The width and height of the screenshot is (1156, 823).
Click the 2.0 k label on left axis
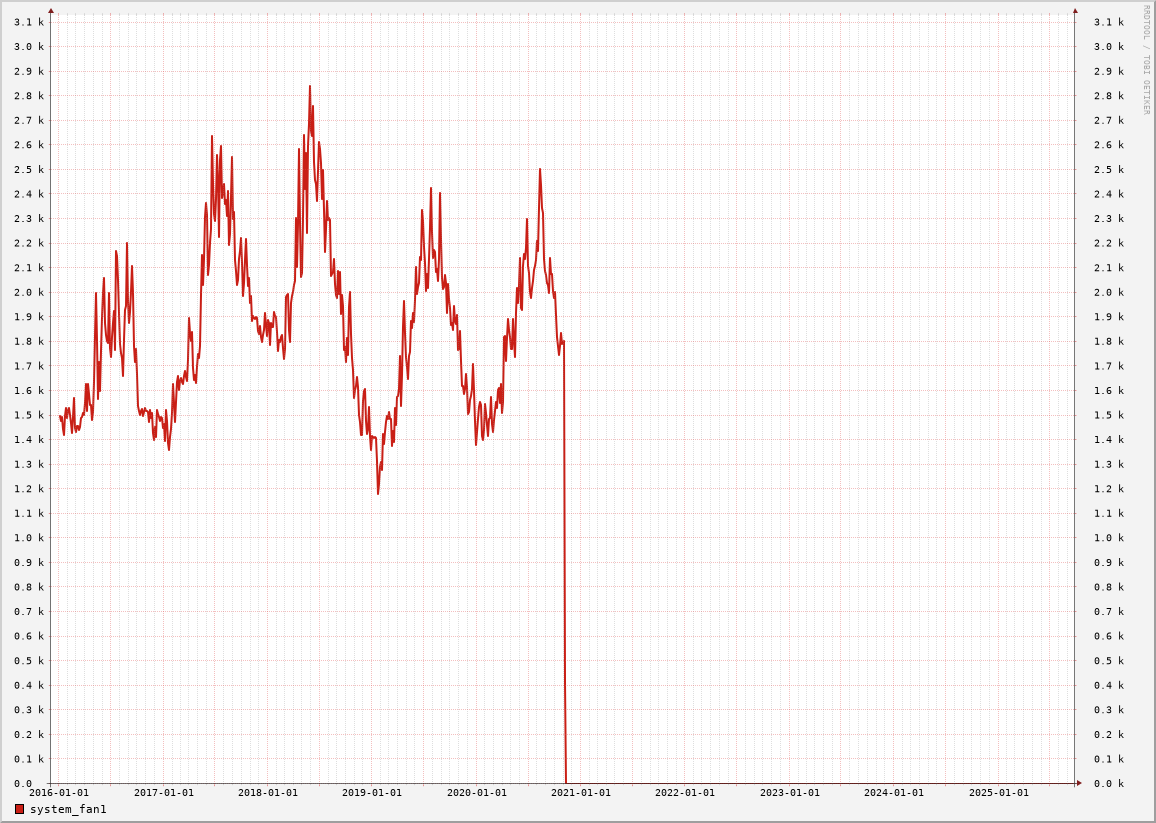[x=29, y=292]
